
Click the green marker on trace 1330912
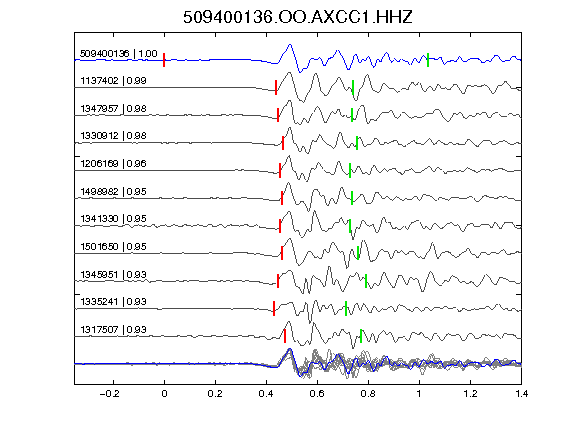357,143
